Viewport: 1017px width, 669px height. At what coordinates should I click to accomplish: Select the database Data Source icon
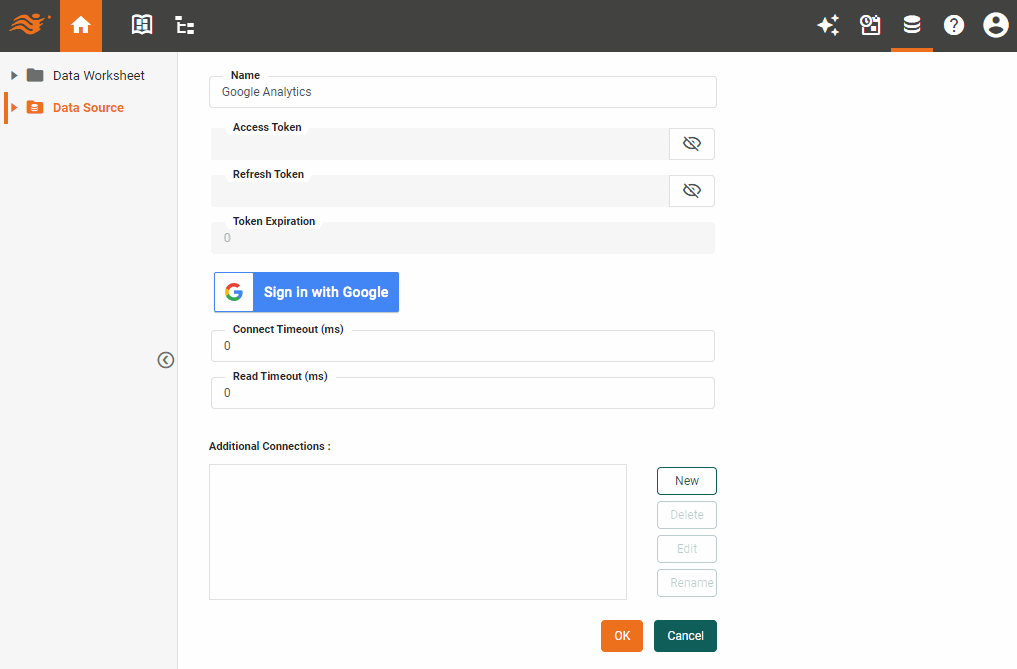tap(912, 25)
